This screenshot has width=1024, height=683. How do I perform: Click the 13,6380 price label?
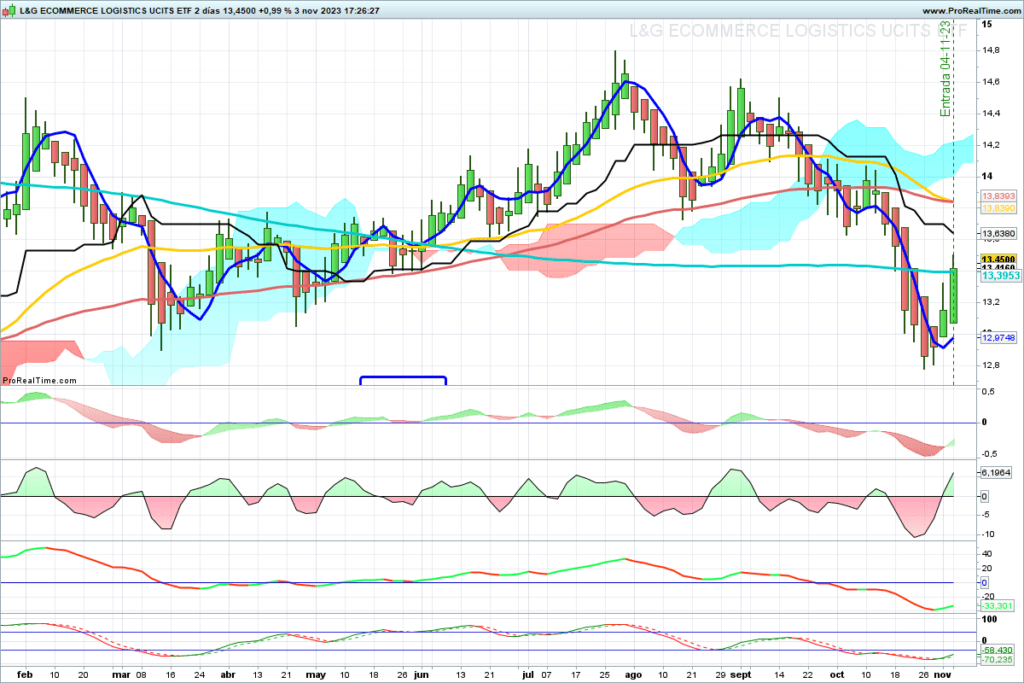(x=999, y=233)
